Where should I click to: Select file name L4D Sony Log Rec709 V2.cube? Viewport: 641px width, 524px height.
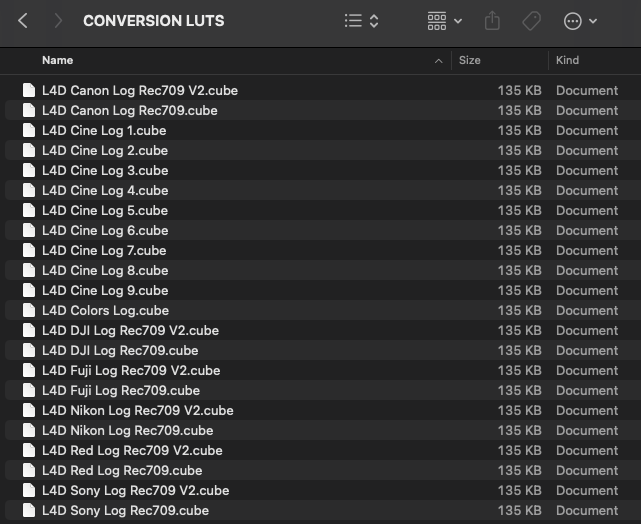(x=136, y=491)
